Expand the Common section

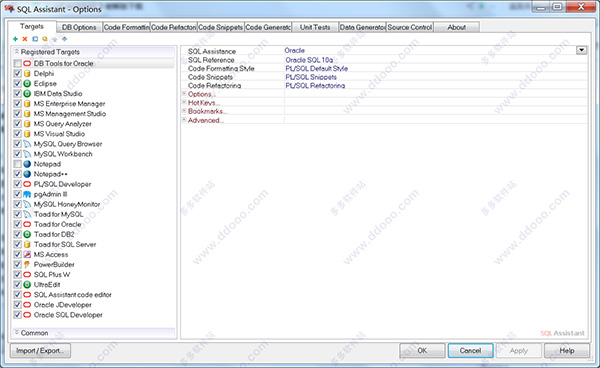click(17, 332)
